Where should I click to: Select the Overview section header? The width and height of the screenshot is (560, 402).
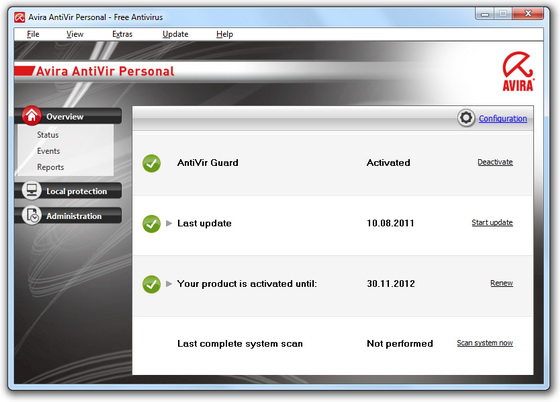coord(68,116)
